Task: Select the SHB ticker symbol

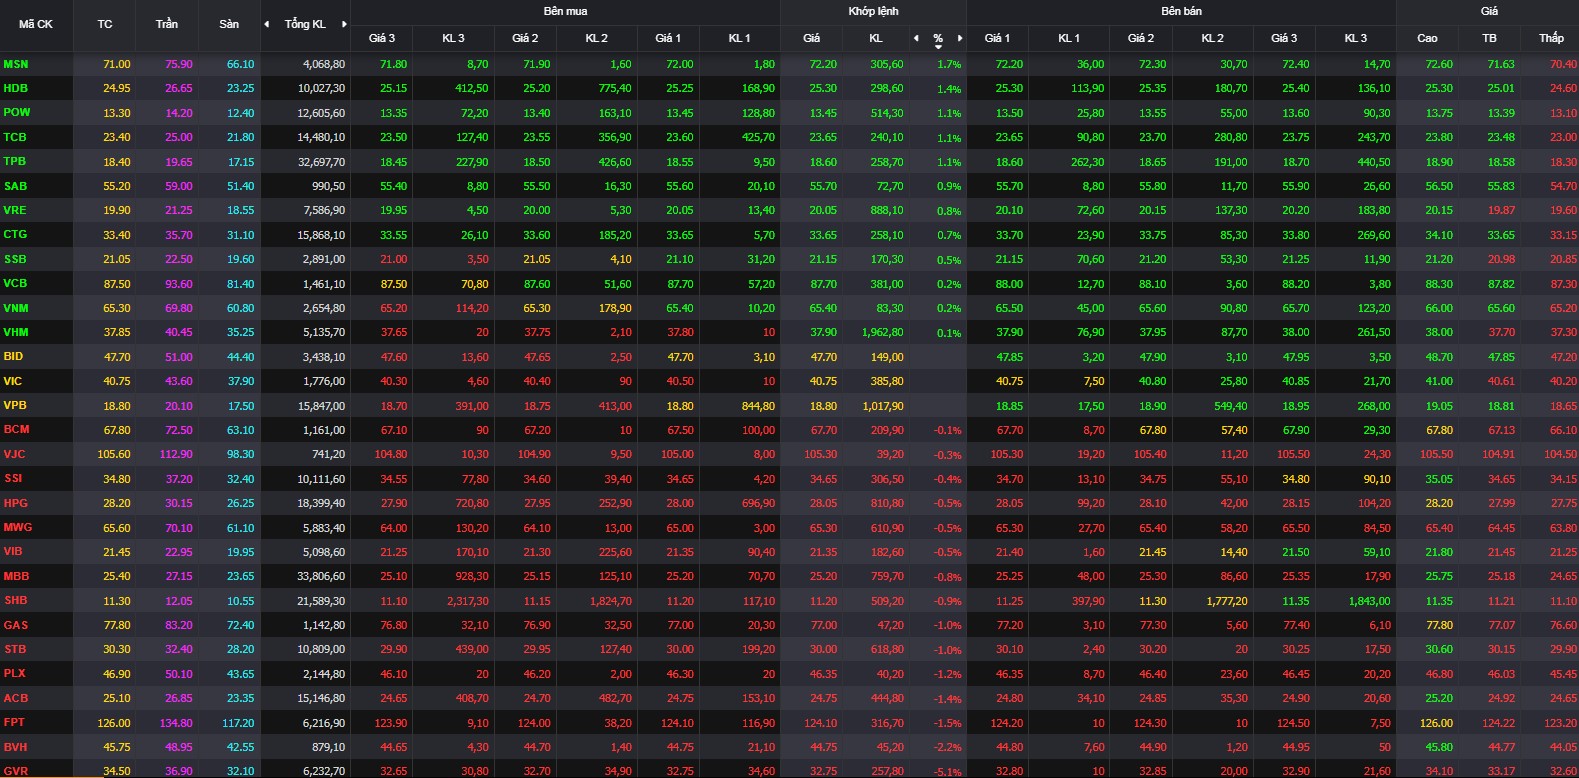Action: [16, 600]
